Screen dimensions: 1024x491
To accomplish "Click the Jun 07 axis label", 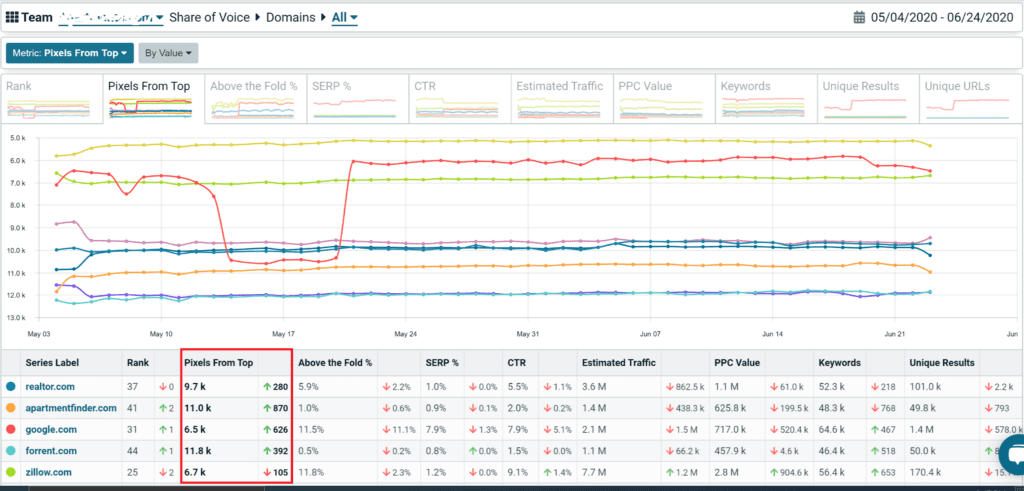I will click(x=650, y=334).
